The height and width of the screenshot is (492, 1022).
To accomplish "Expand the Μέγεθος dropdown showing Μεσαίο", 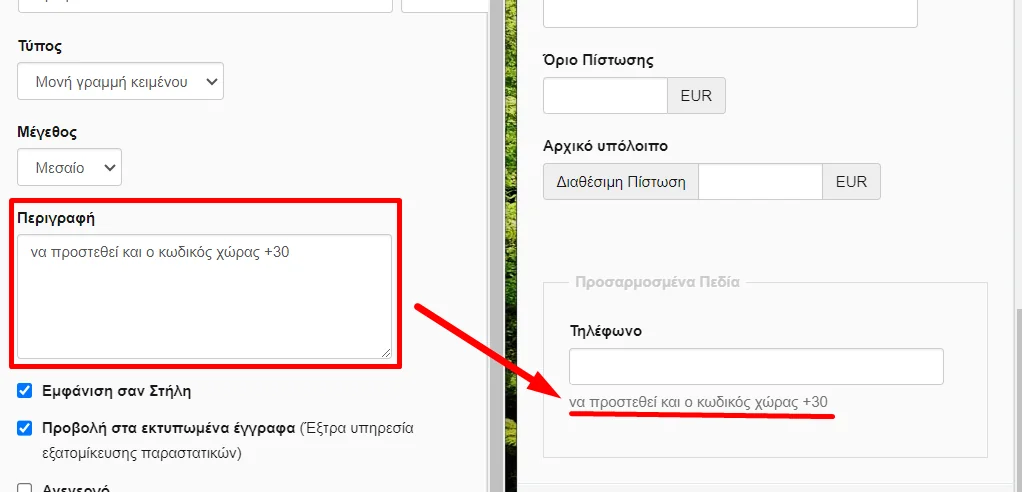I will 69,168.
